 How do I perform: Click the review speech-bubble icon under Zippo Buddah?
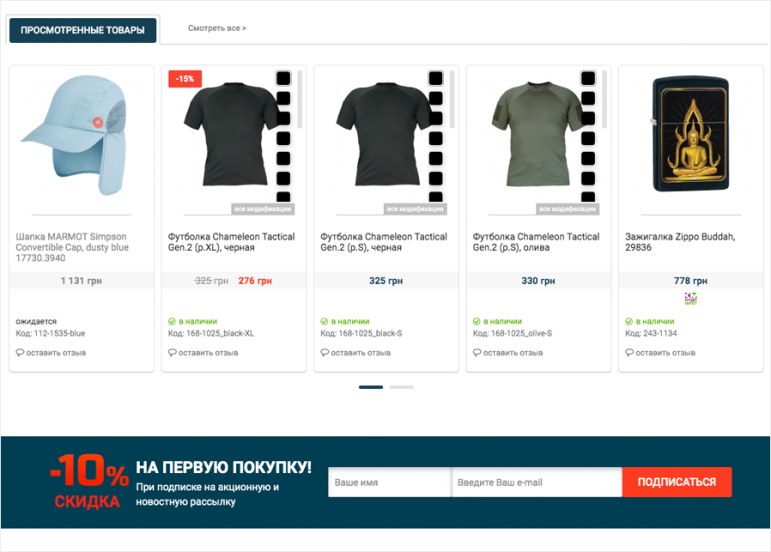point(629,353)
